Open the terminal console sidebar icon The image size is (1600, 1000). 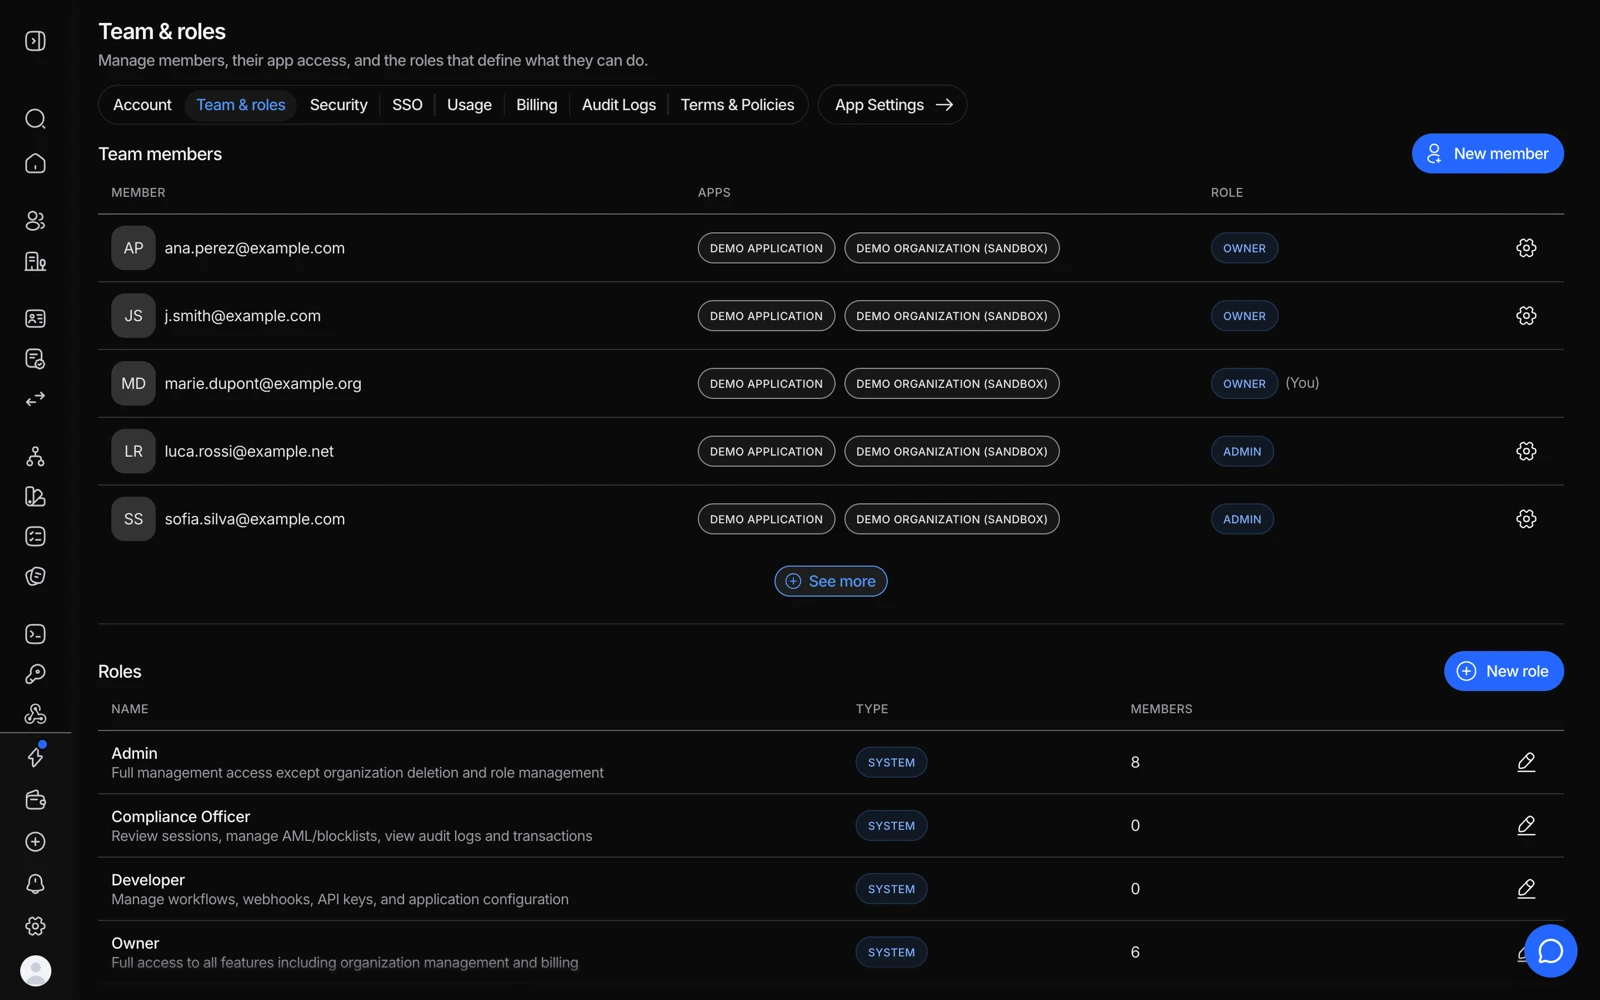[35, 634]
